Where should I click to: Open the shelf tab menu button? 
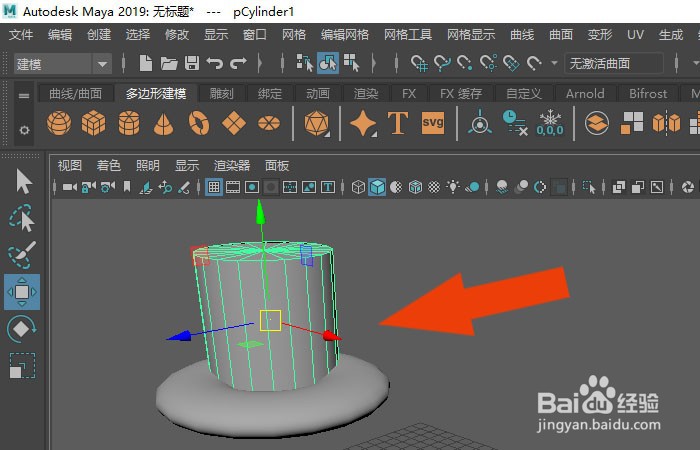click(x=24, y=96)
